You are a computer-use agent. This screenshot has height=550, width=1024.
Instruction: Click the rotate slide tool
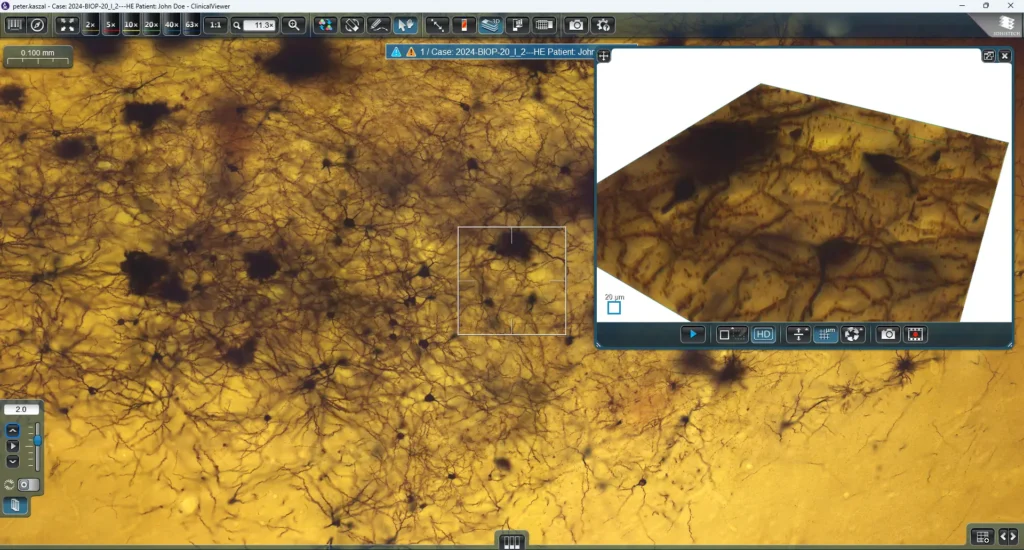351,25
